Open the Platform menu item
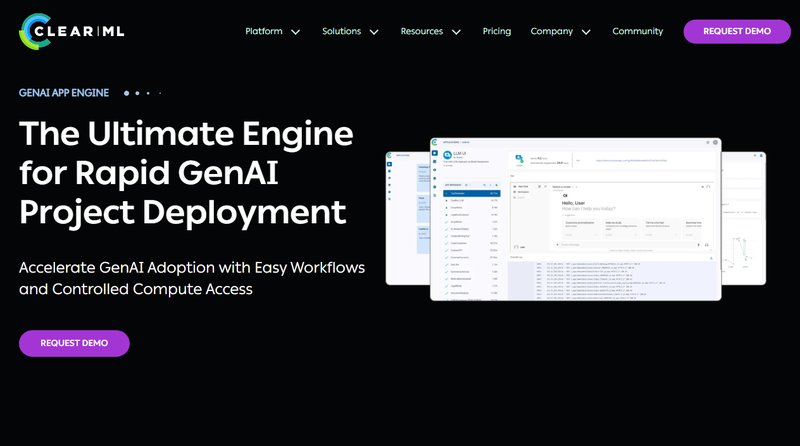800x446 pixels. pyautogui.click(x=264, y=31)
